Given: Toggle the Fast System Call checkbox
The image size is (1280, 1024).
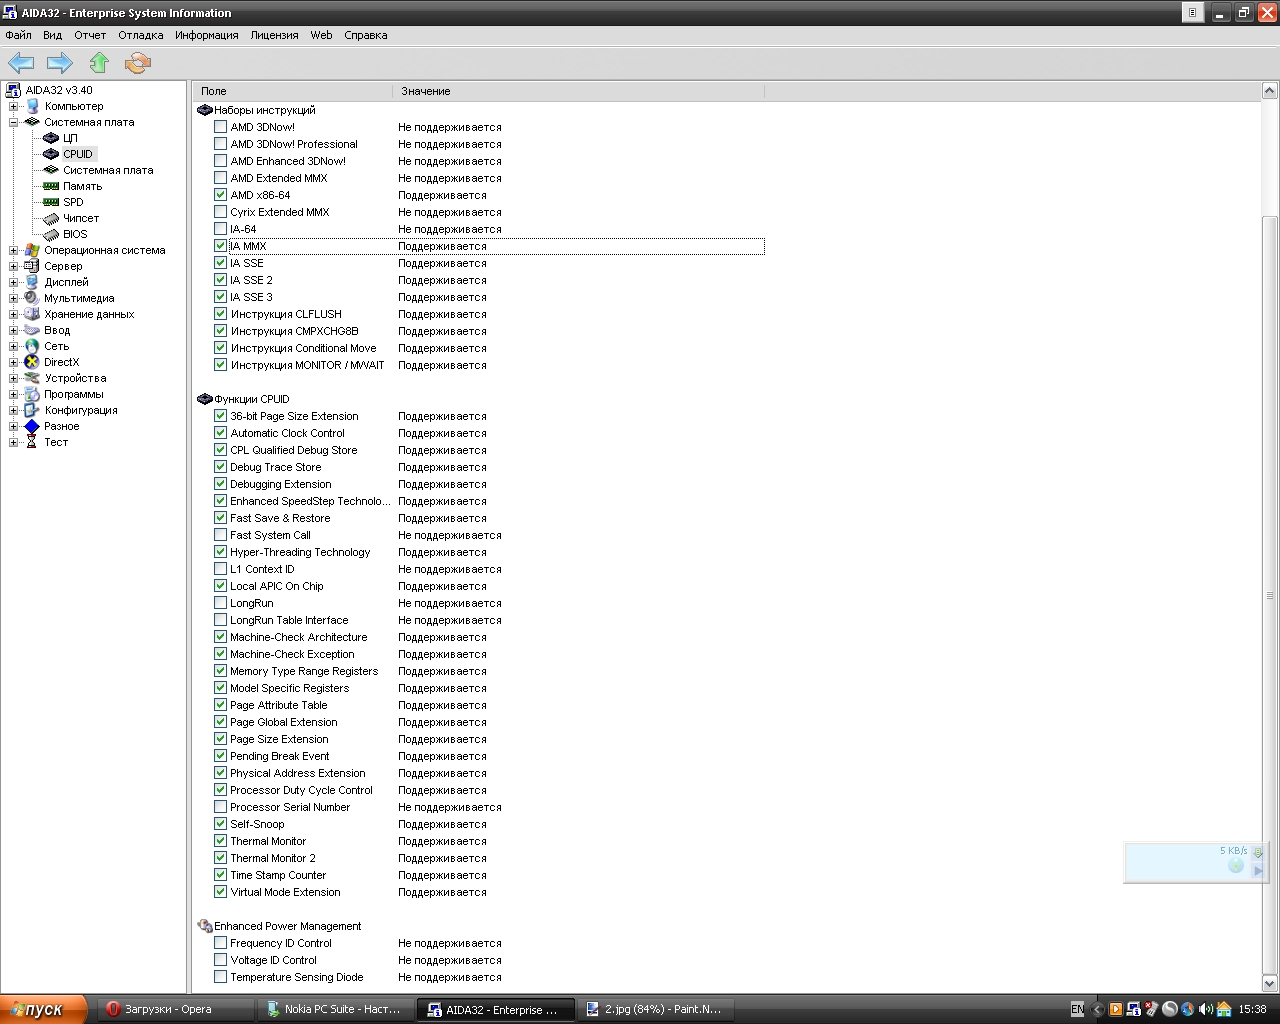Looking at the screenshot, I should pos(220,535).
